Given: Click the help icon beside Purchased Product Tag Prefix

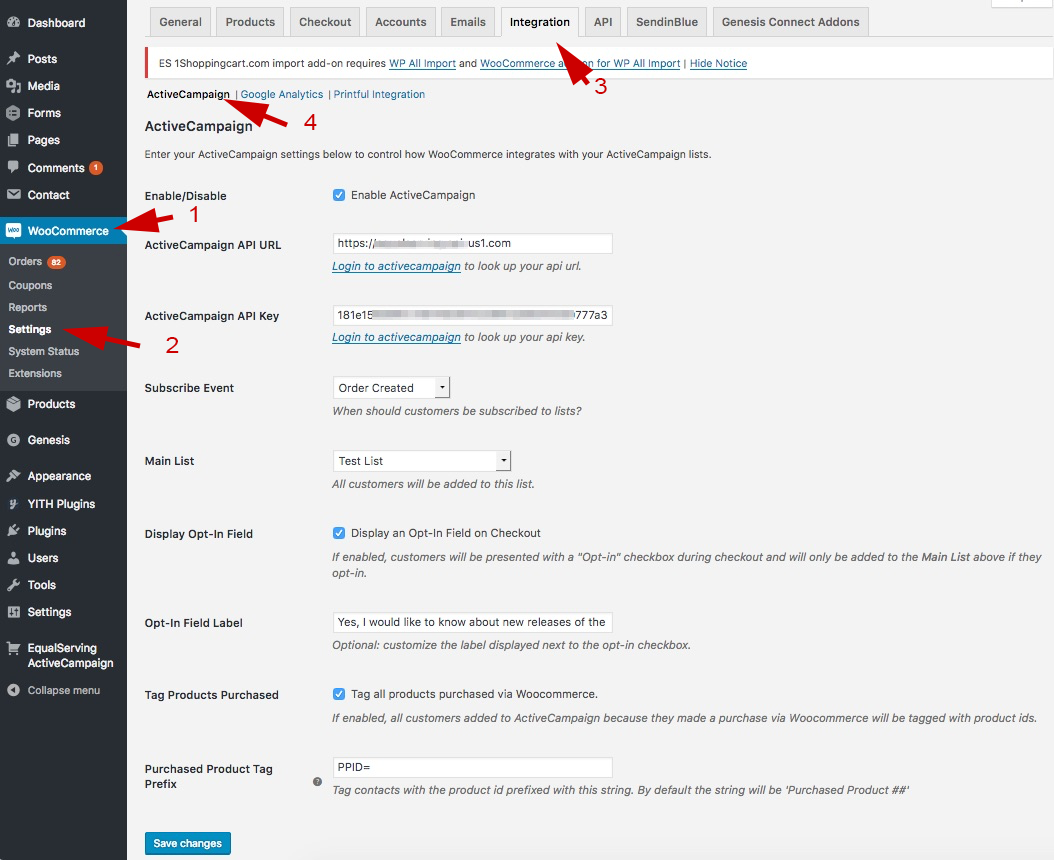Looking at the screenshot, I should (x=317, y=781).
